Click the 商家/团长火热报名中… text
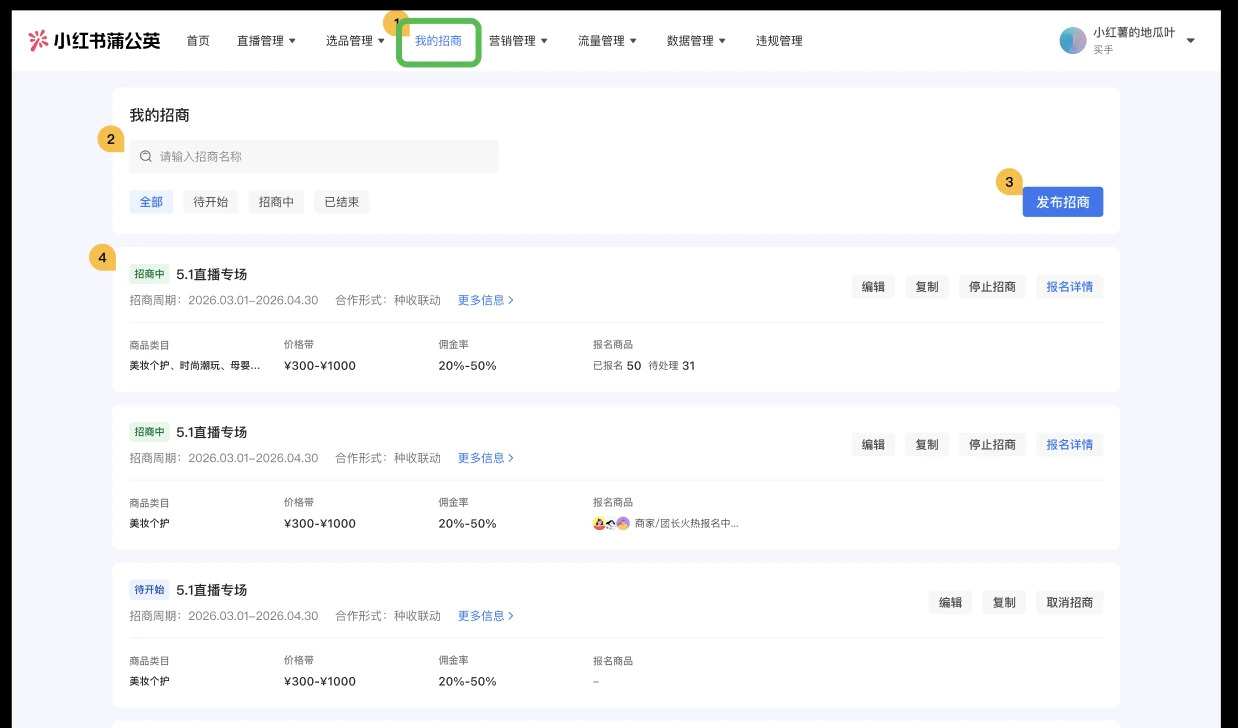Screen dimensions: 1238x728 tap(687, 523)
